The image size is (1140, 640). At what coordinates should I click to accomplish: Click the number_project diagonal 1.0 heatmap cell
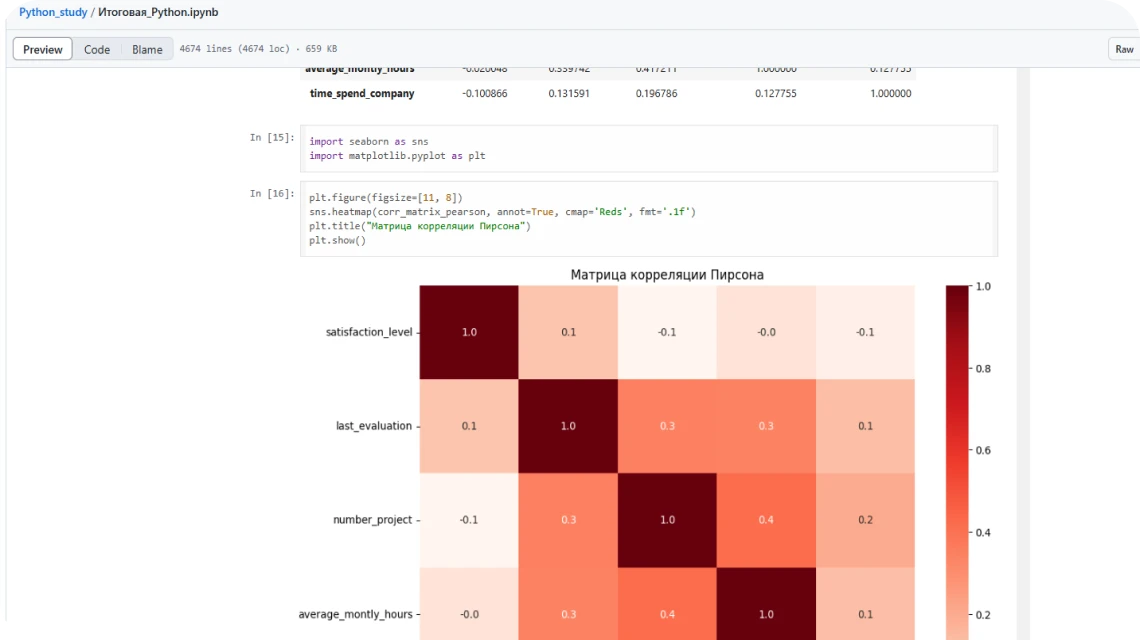click(x=667, y=520)
